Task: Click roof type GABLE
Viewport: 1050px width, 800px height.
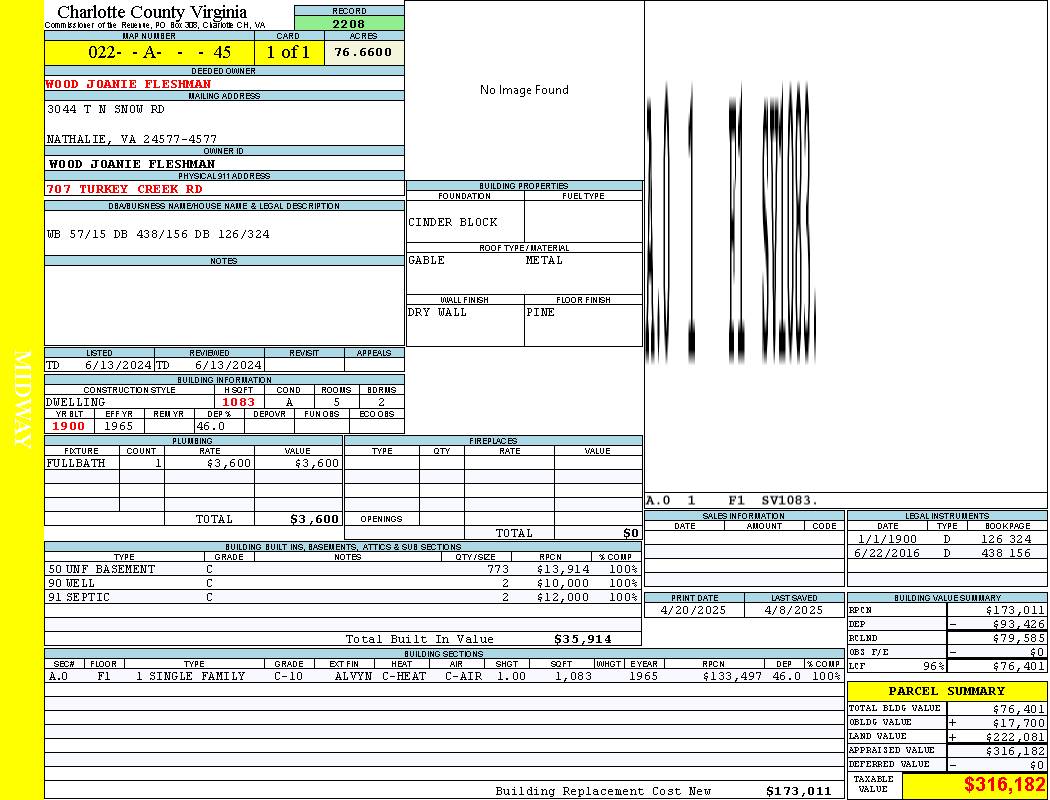Action: tap(427, 260)
